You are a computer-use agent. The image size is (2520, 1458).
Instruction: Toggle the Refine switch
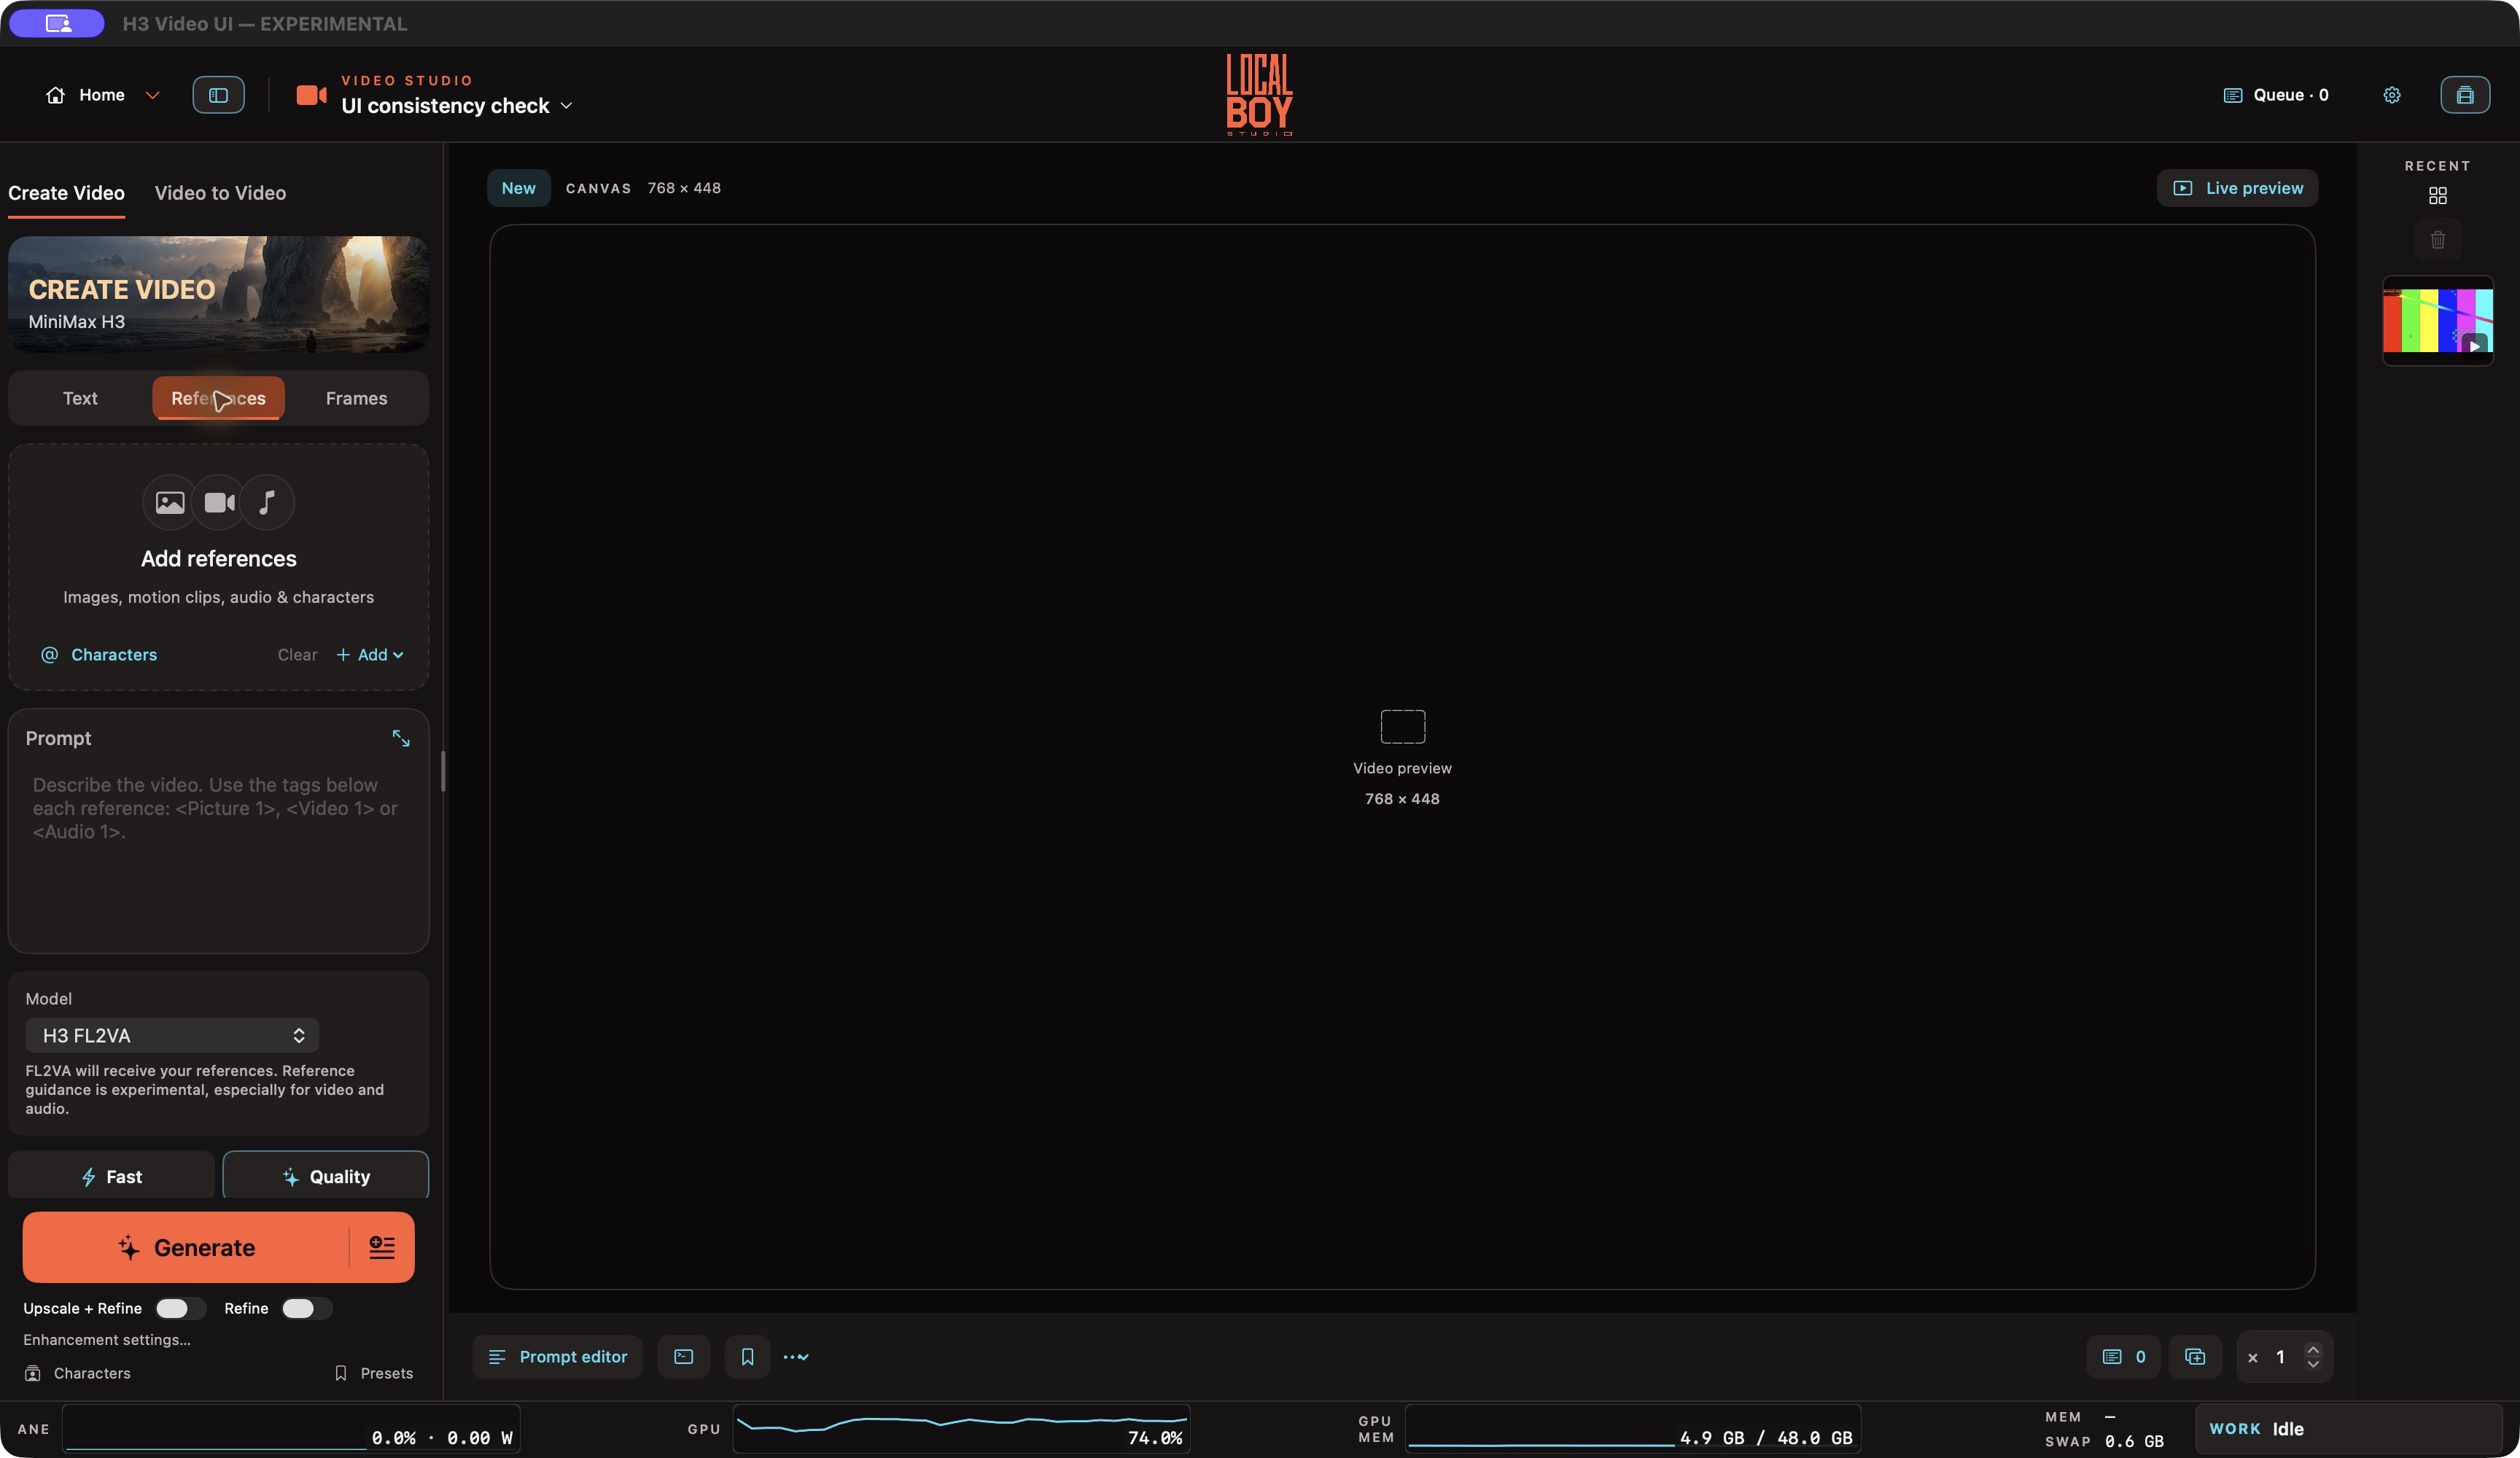306,1308
